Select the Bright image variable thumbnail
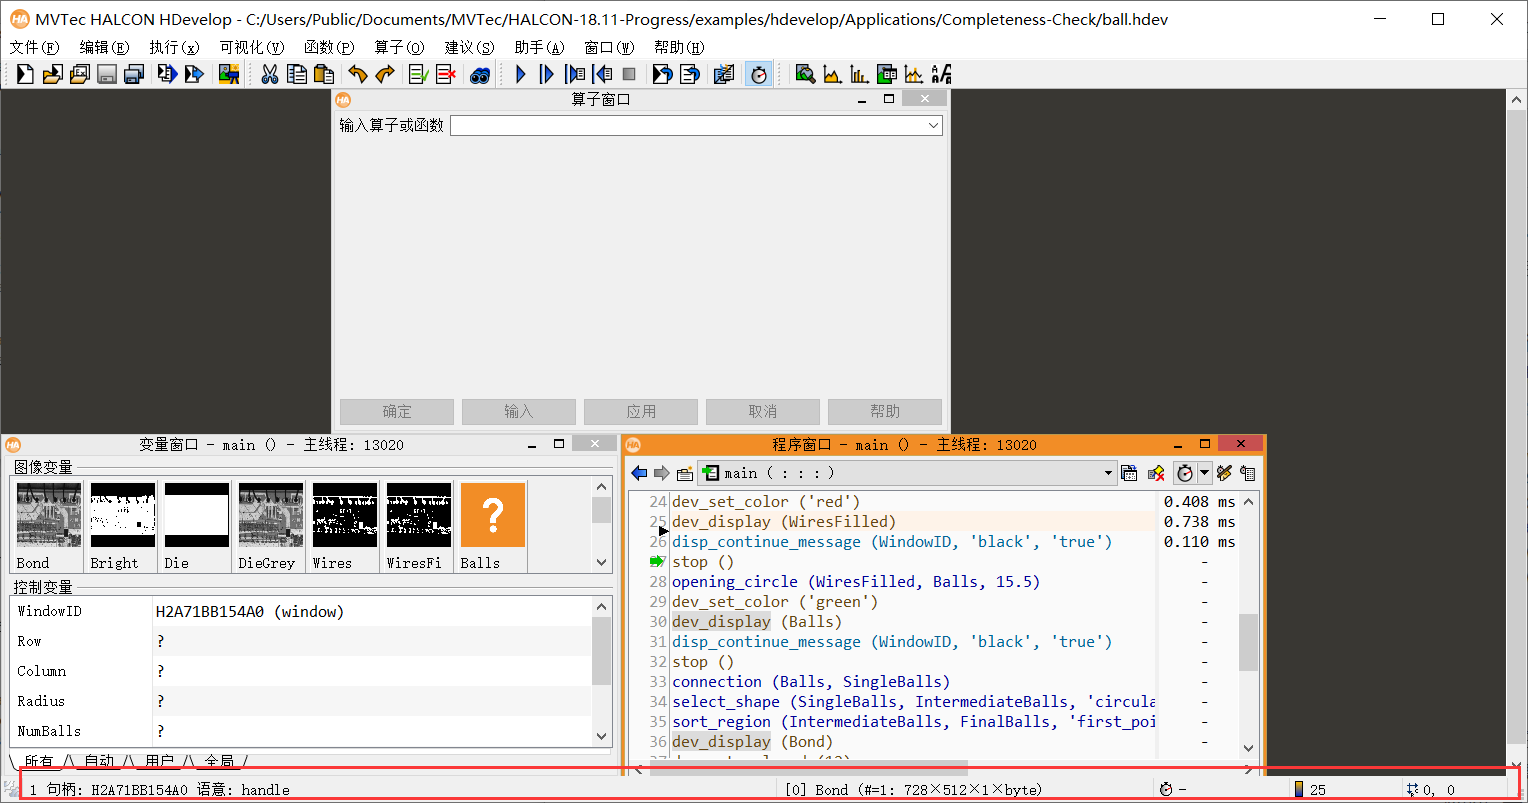This screenshot has height=803, width=1528. pos(123,515)
